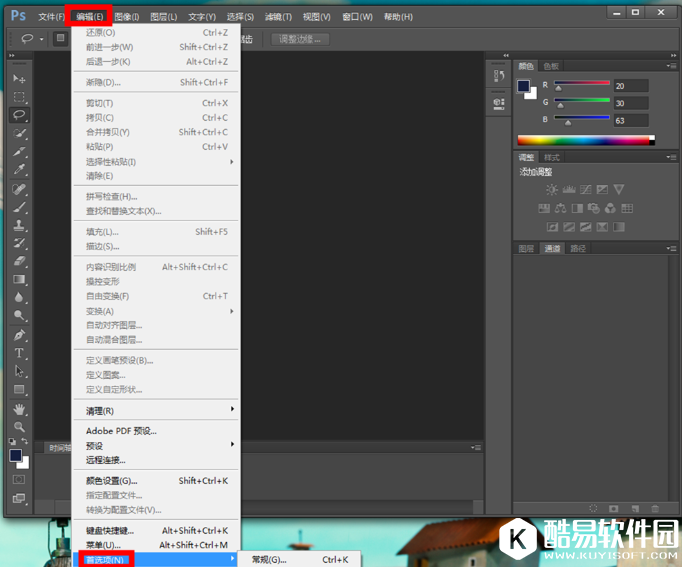The image size is (684, 567).
Task: Choose the Hand tool
Action: (19, 408)
